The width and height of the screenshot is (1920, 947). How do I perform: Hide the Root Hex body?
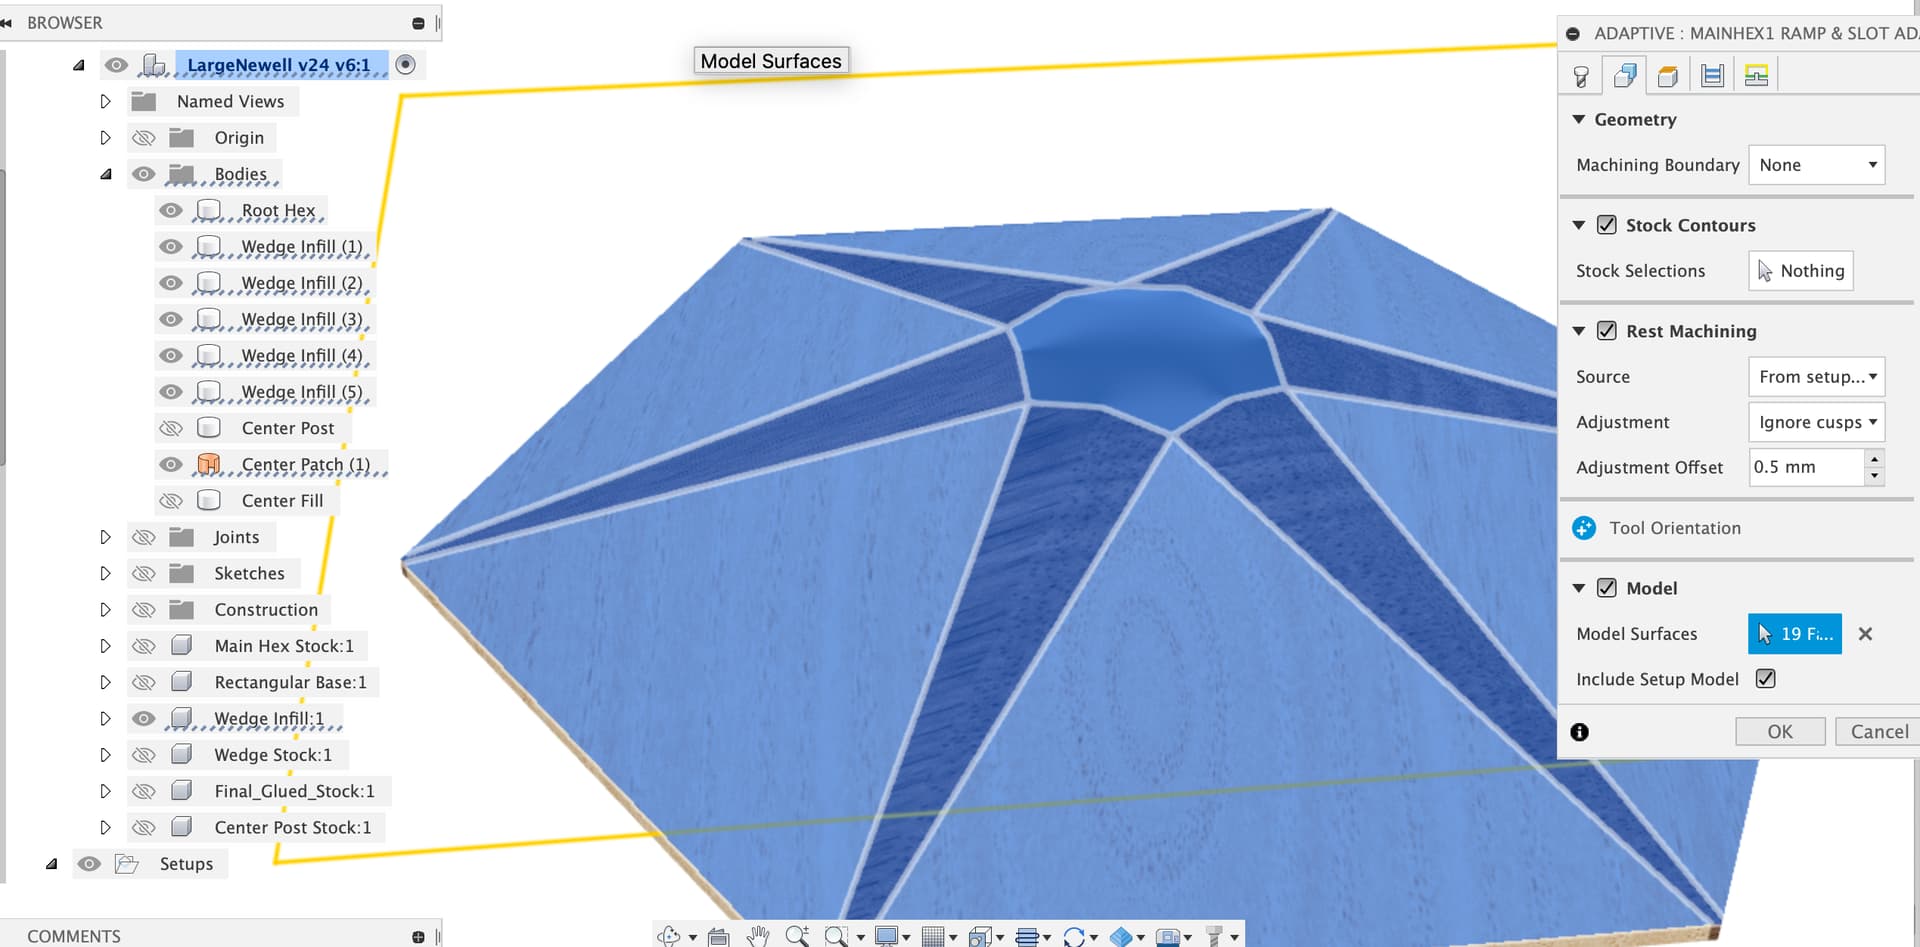[171, 211]
